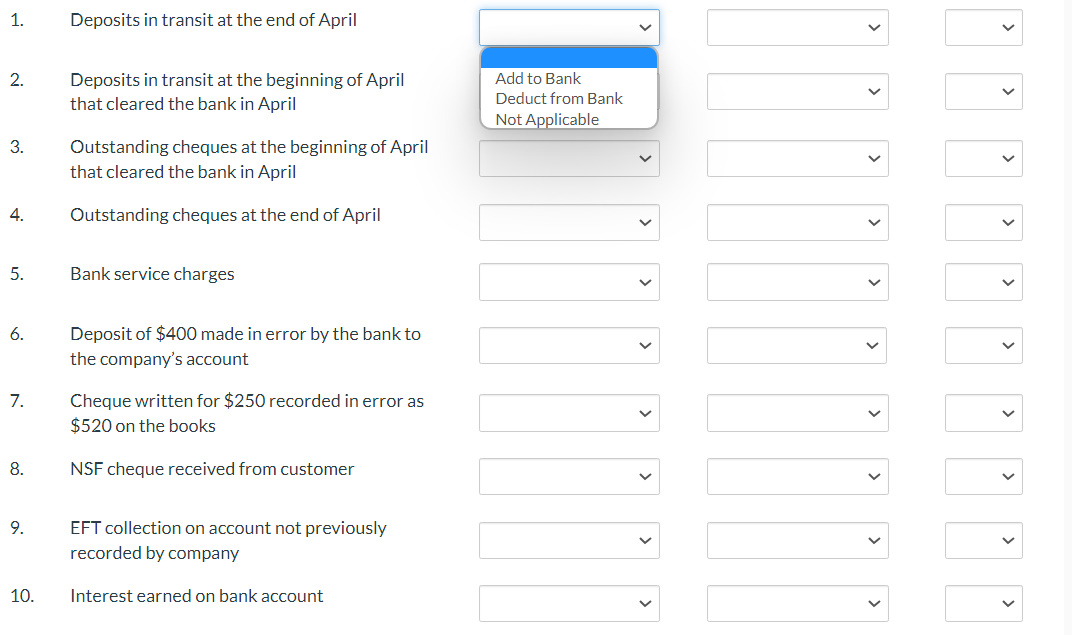Screen dimensions: 1072x635
Task: Open the second-column dropdown for Bank service charges
Action: tap(797, 281)
